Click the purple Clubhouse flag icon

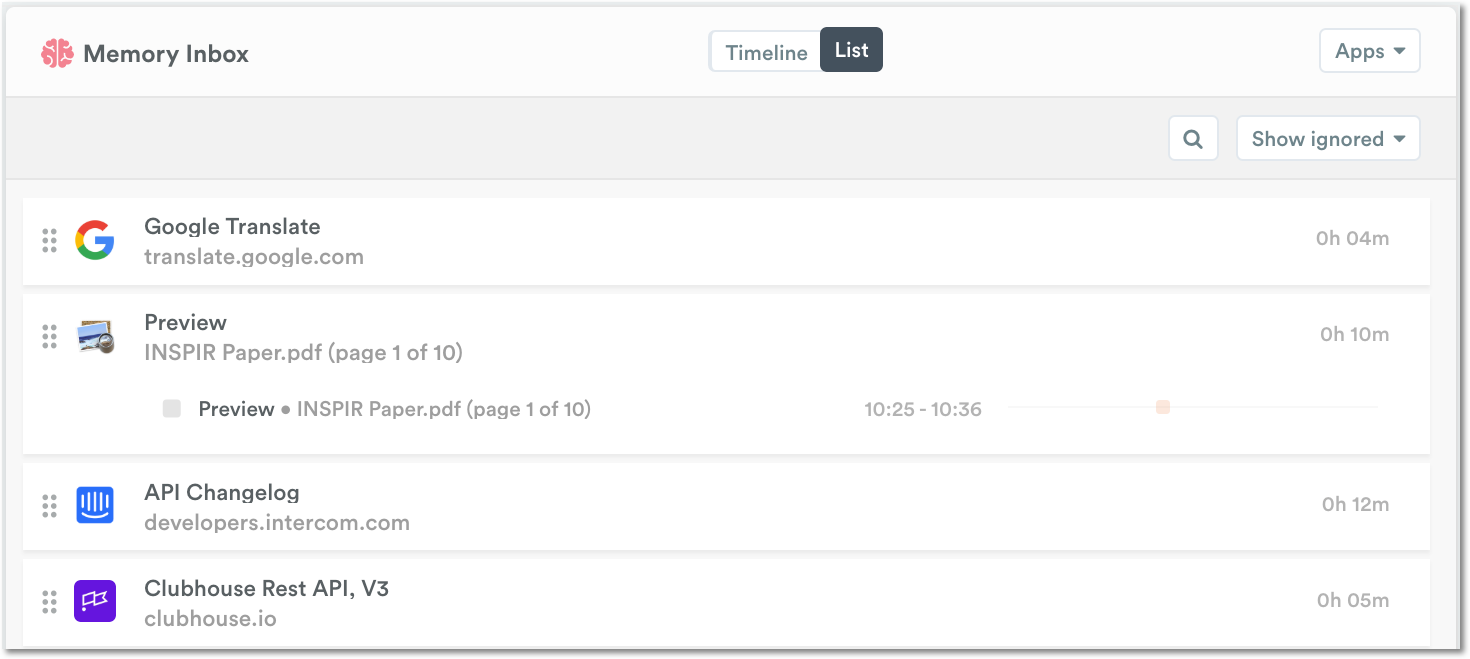95,601
